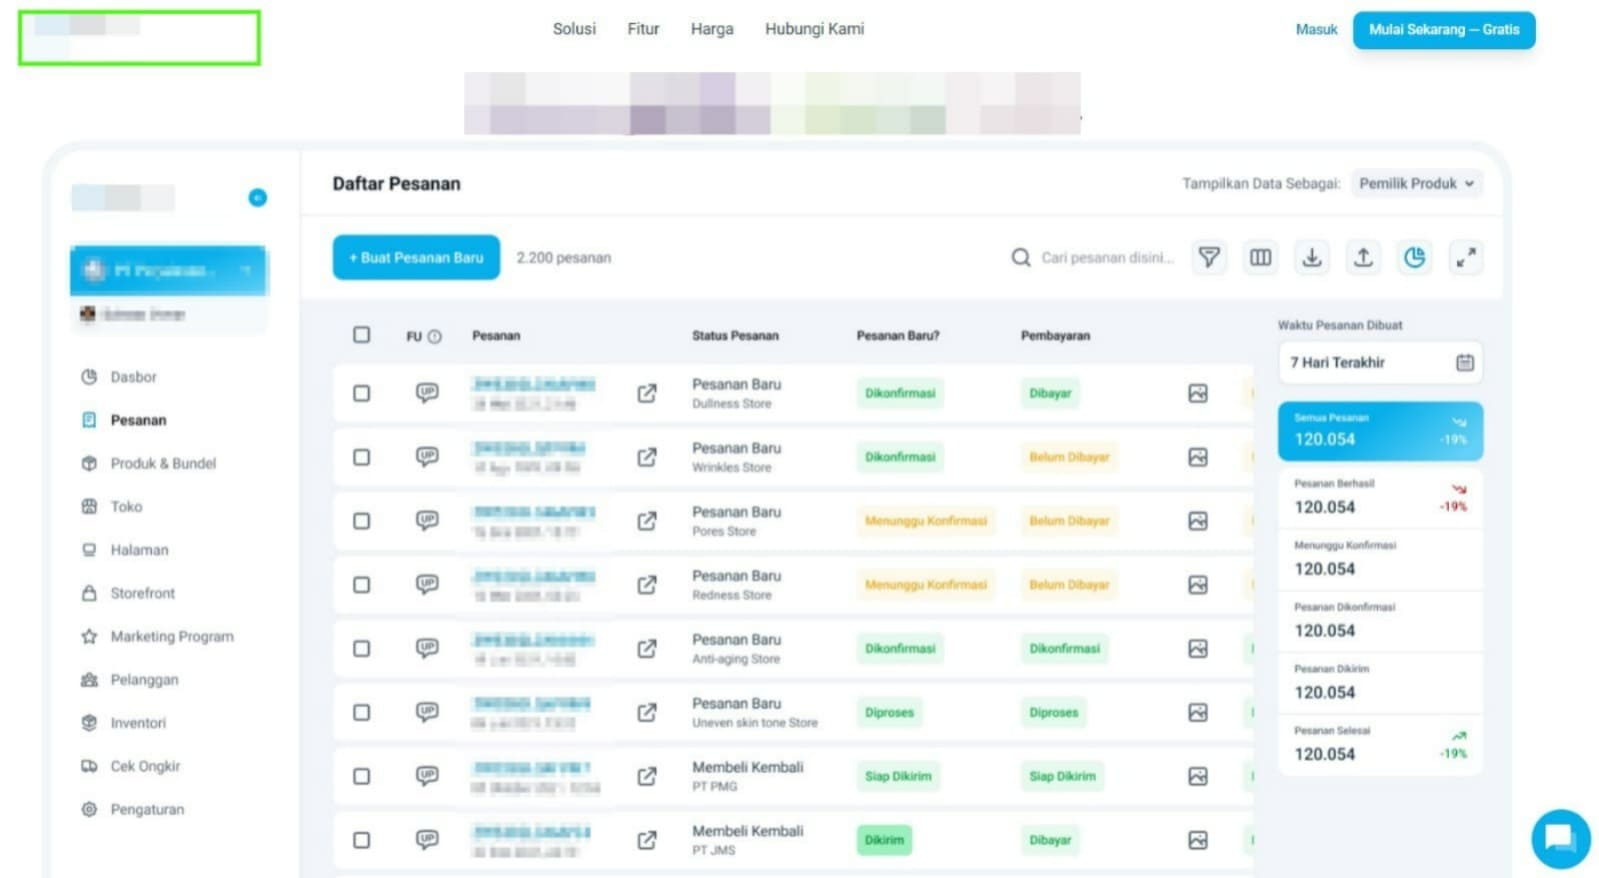Click image icon in Pores Store row
The width and height of the screenshot is (1599, 878).
click(x=1198, y=521)
